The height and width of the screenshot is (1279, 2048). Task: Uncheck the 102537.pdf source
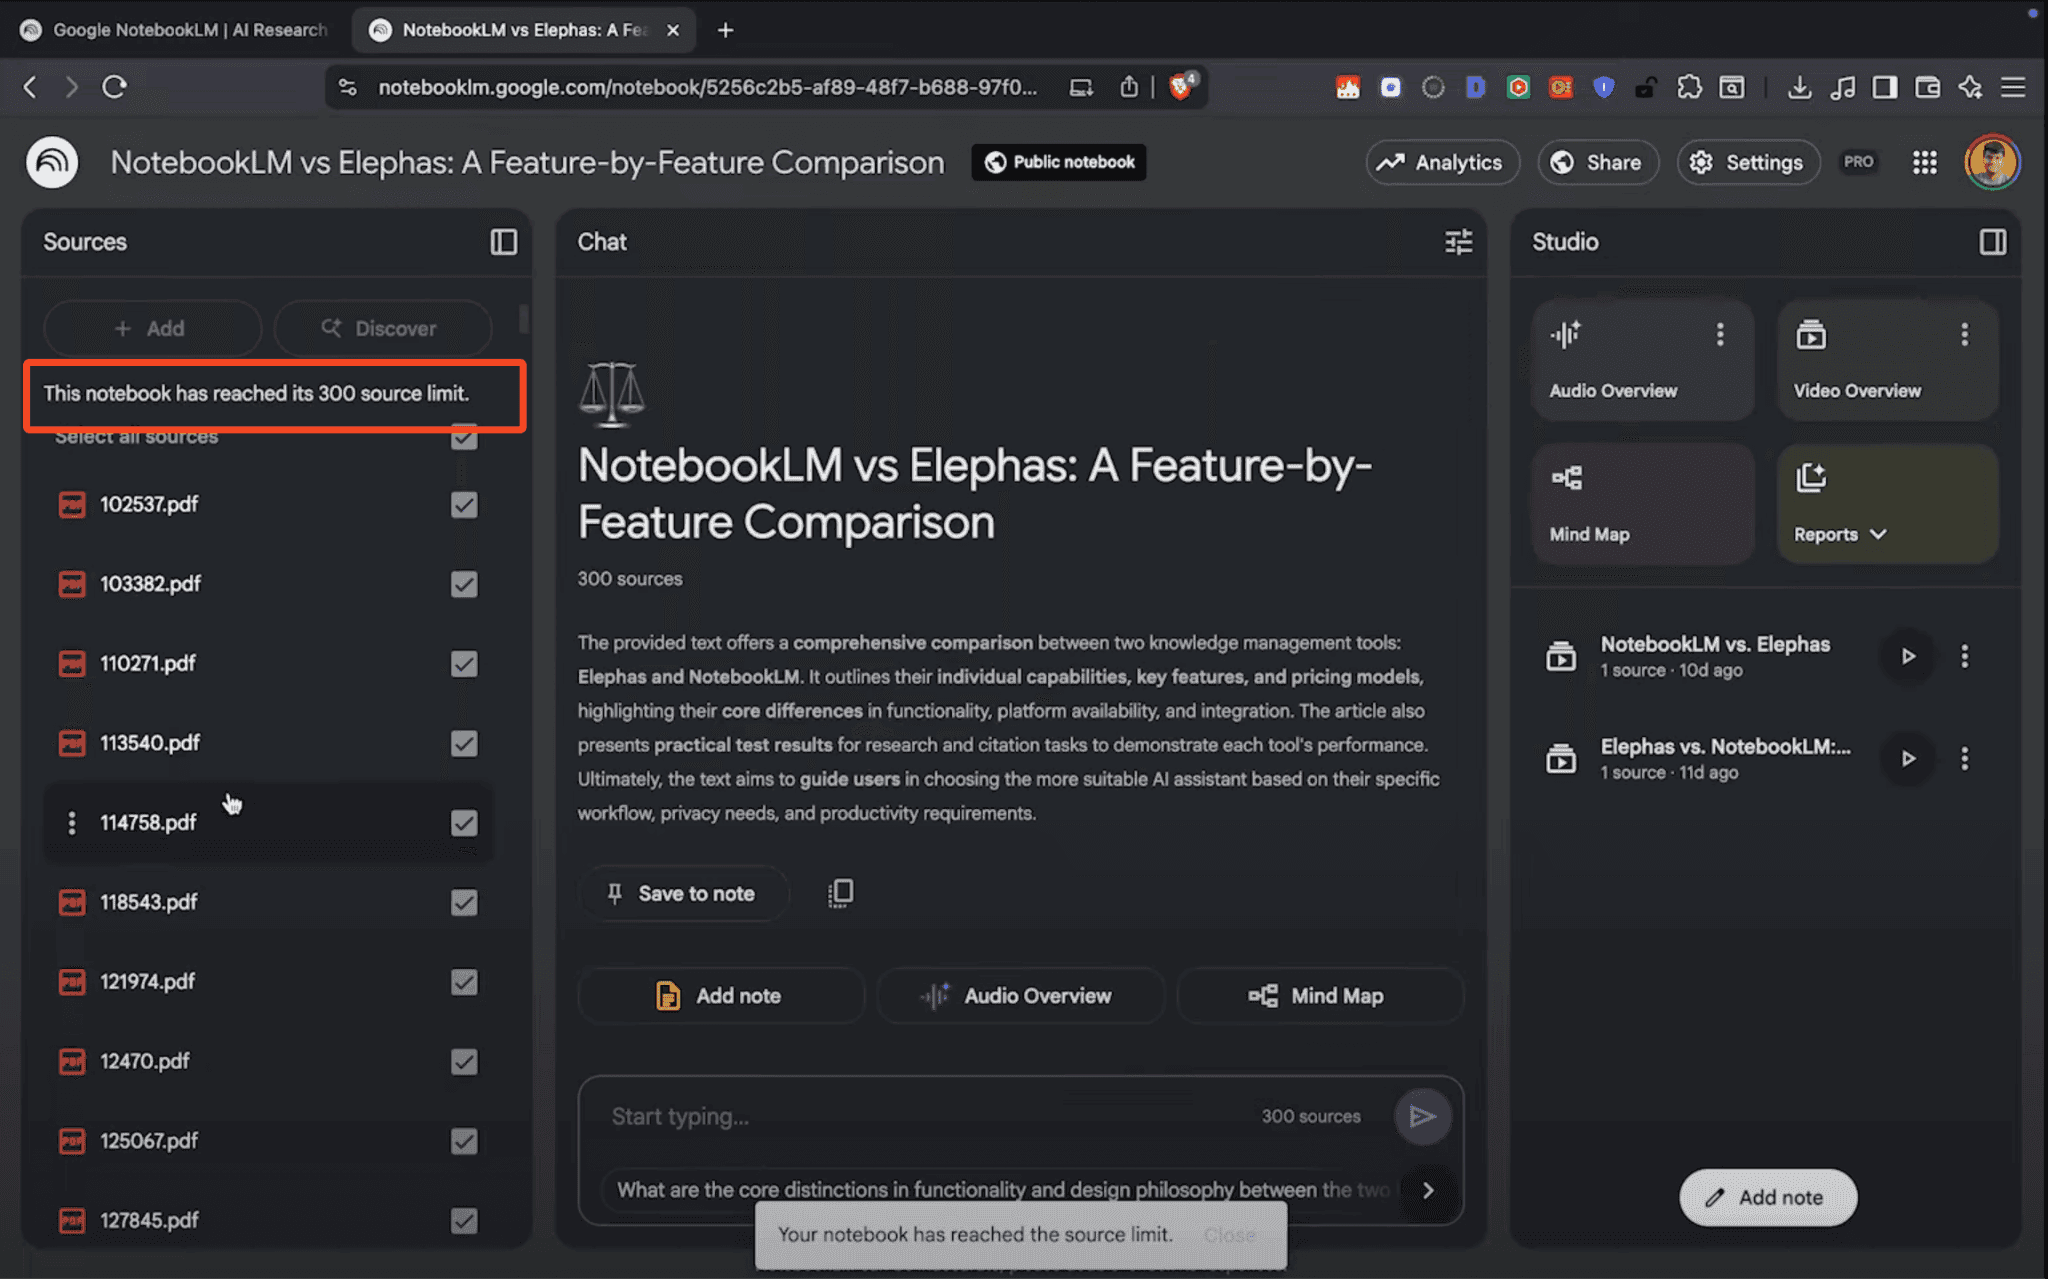[x=464, y=505]
